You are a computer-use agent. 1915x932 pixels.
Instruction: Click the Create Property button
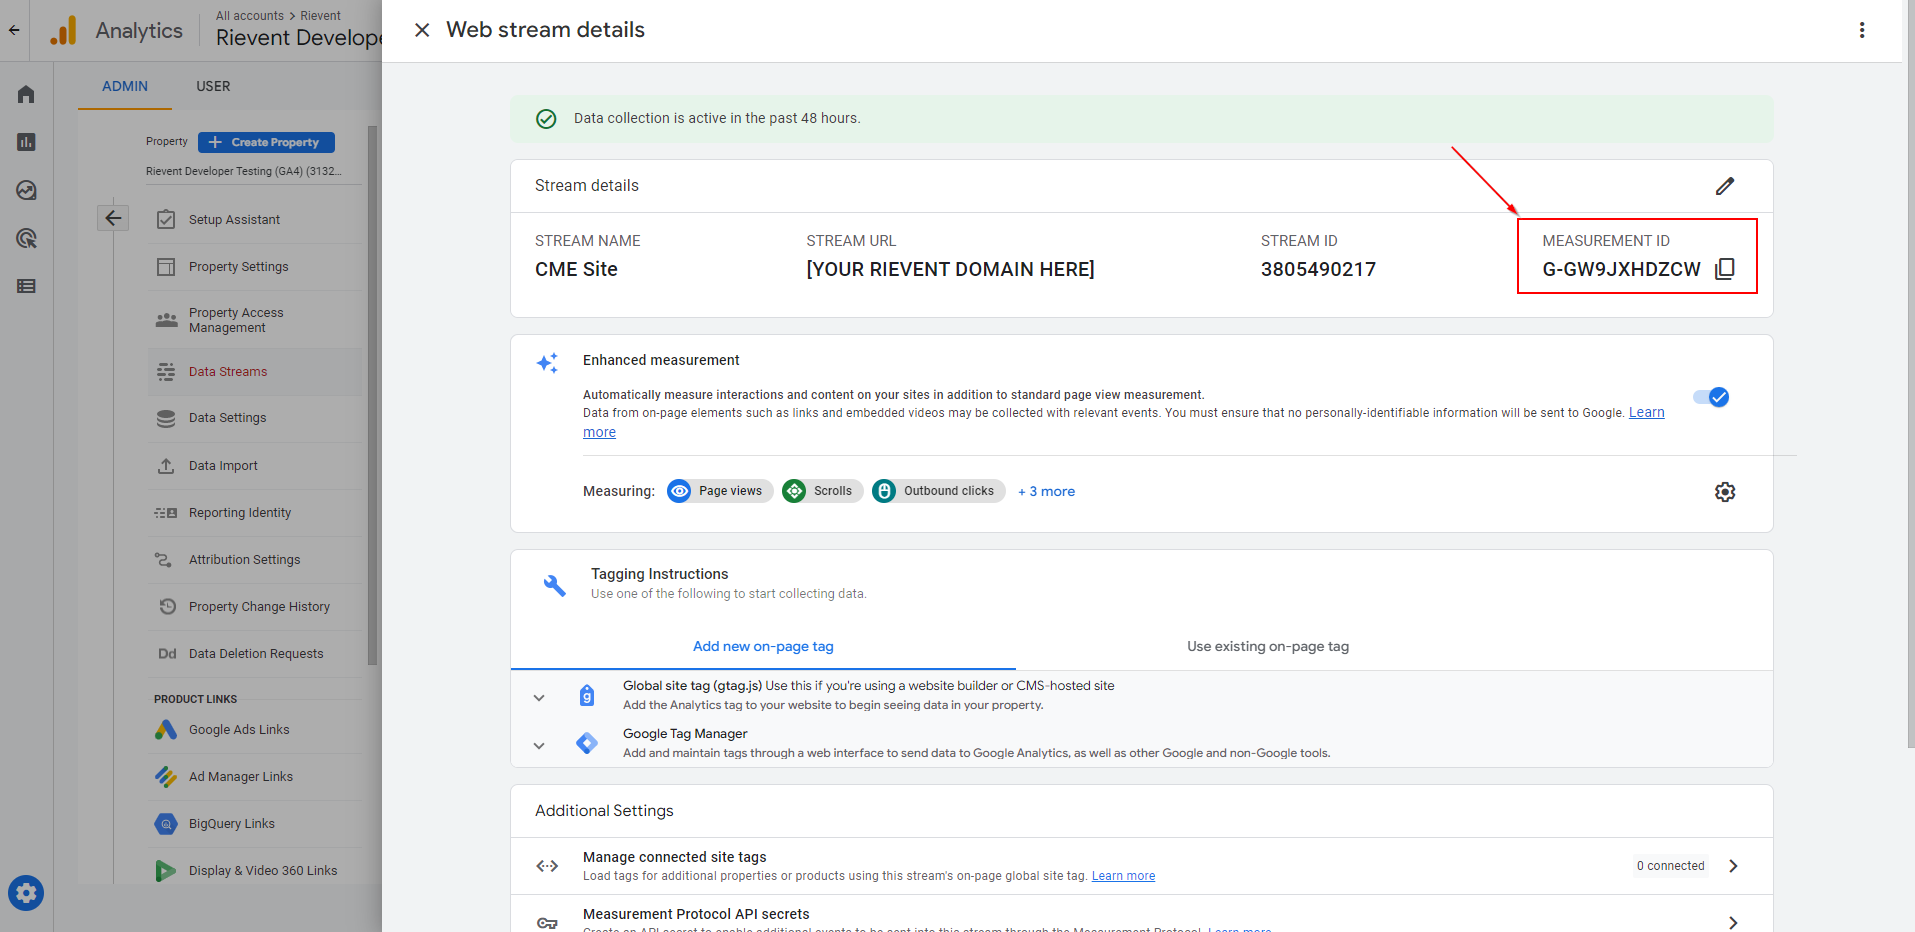[x=266, y=142]
